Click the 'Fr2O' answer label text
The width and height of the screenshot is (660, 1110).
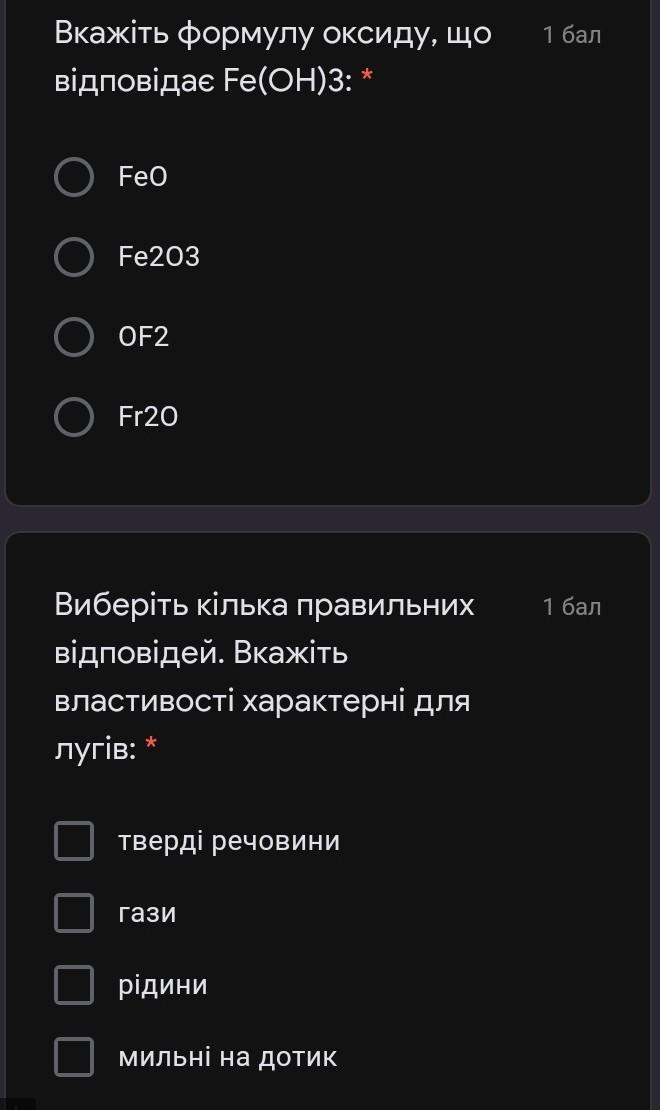[x=148, y=417]
